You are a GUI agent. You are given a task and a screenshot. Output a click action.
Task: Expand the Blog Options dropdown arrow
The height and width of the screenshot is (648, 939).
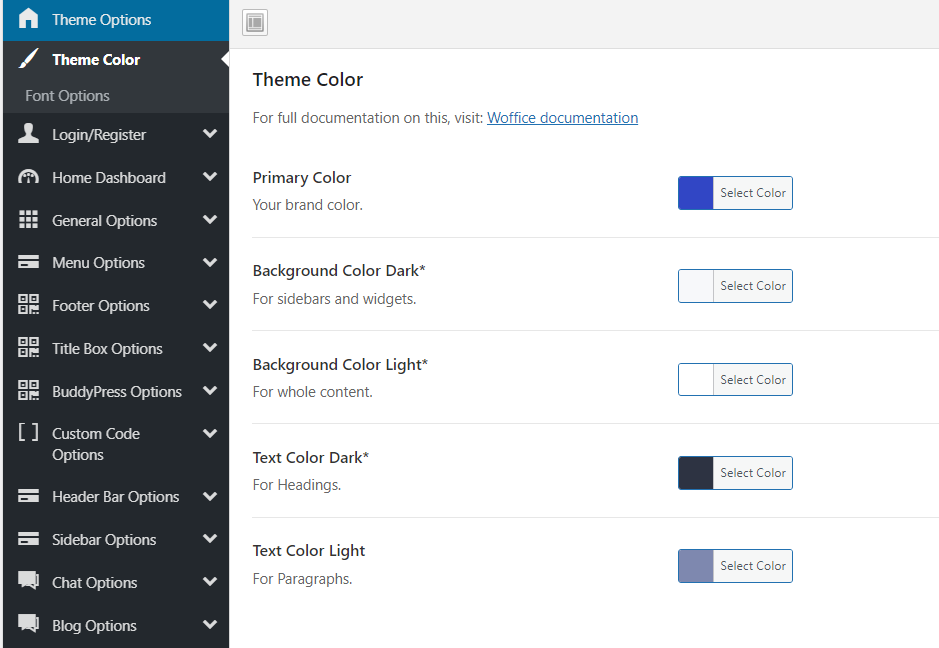(x=210, y=625)
